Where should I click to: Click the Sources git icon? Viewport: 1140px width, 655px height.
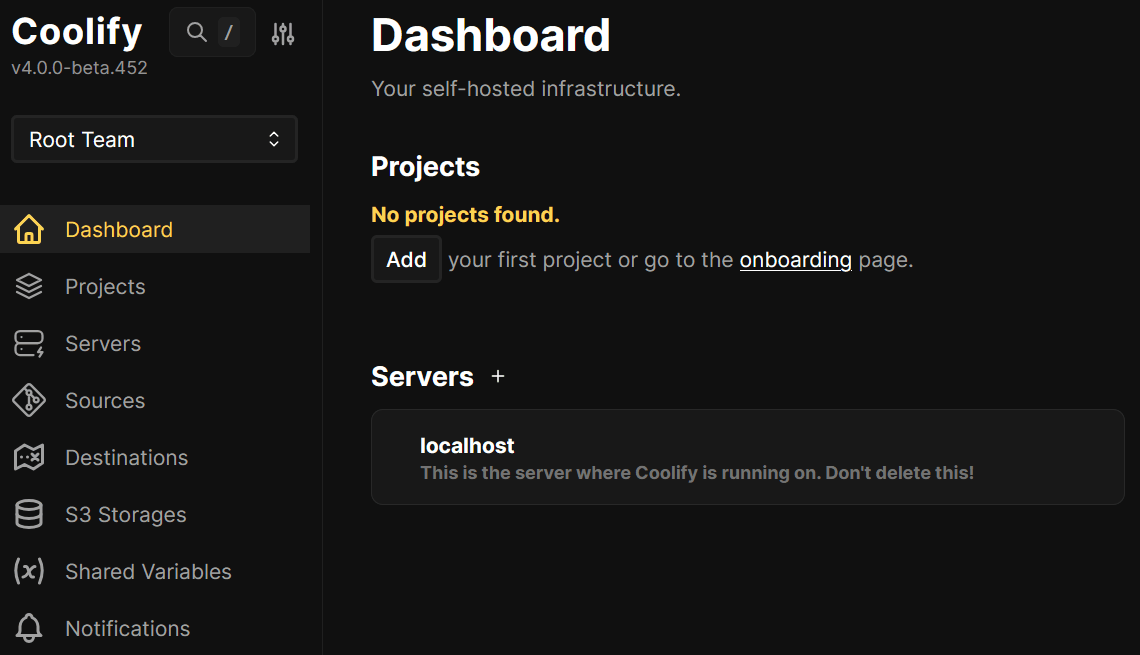click(29, 401)
